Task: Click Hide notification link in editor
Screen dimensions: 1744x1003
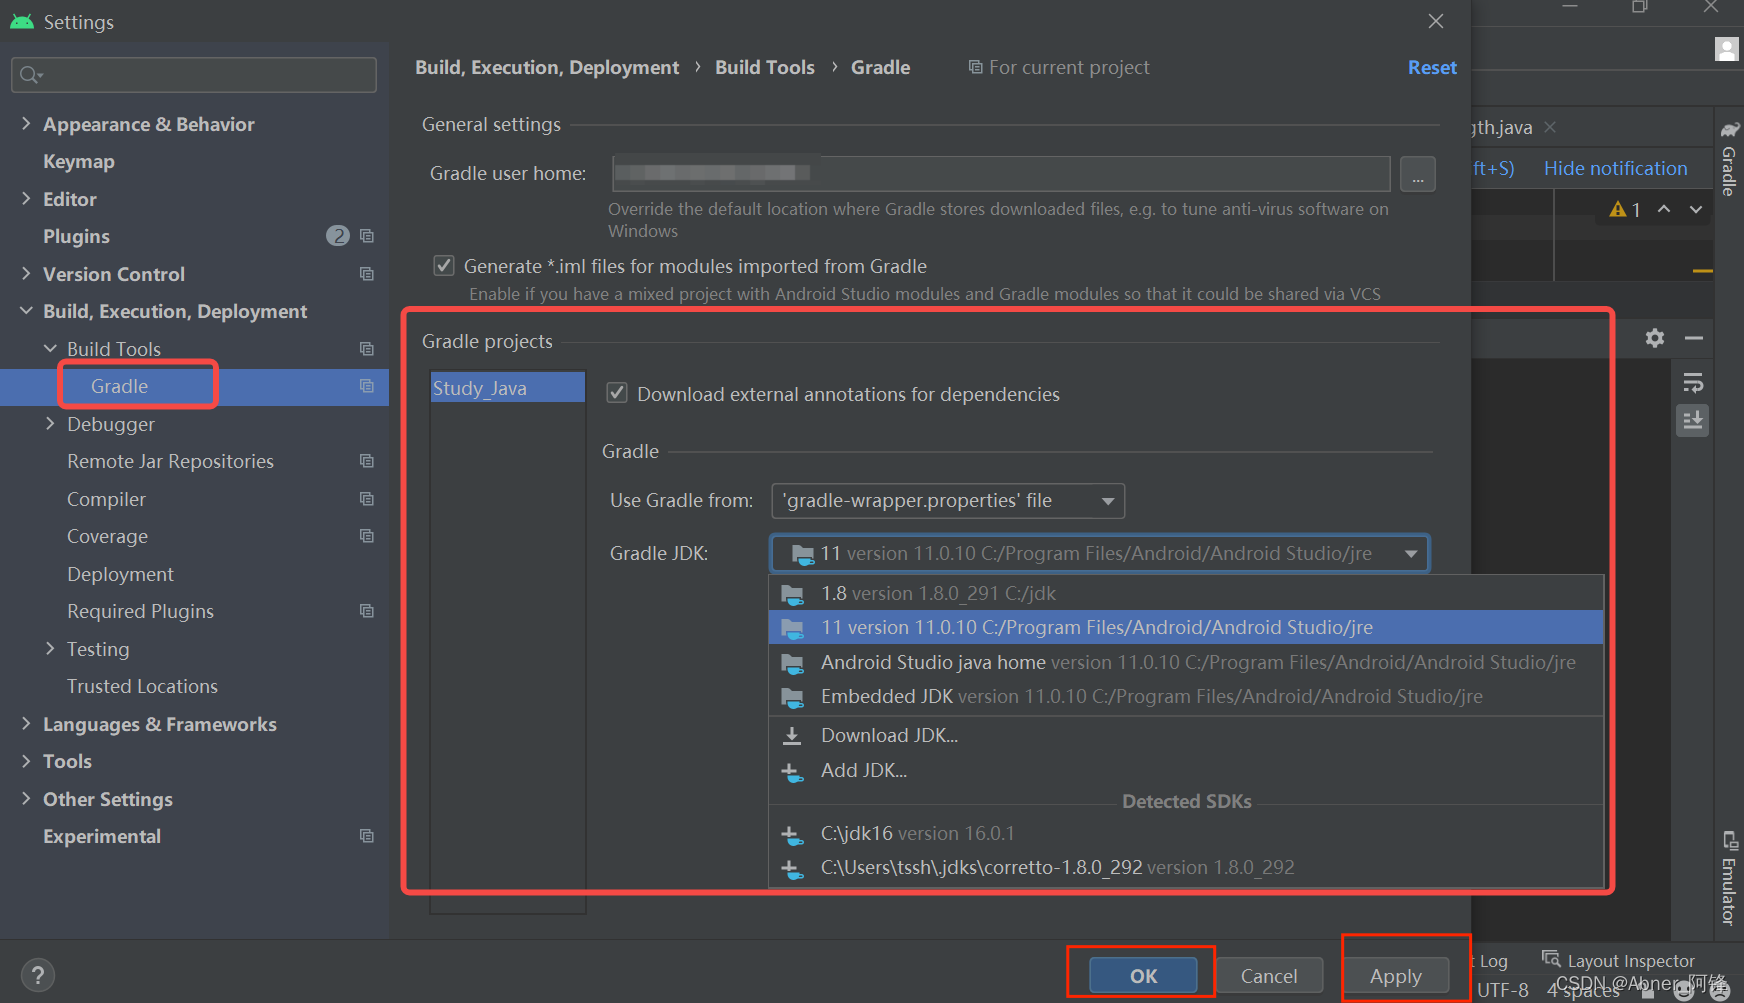Action: (1615, 168)
